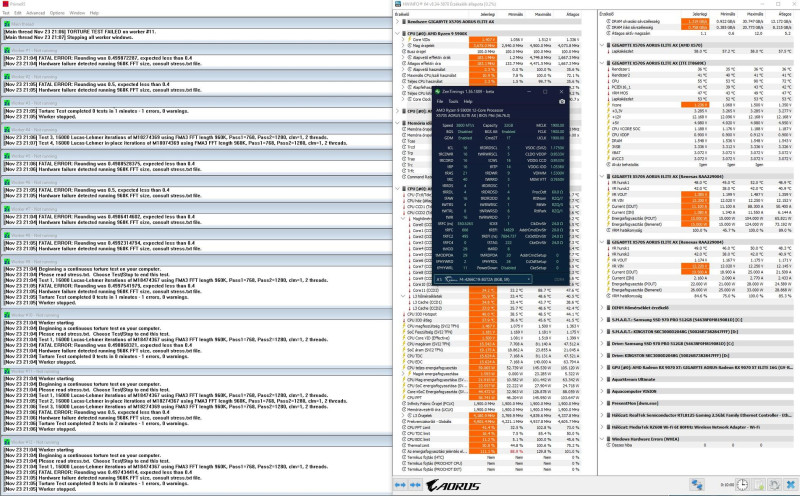Select VBAT voltage row in ITE group
This screenshot has width=800, height=496.
[x=699, y=153]
